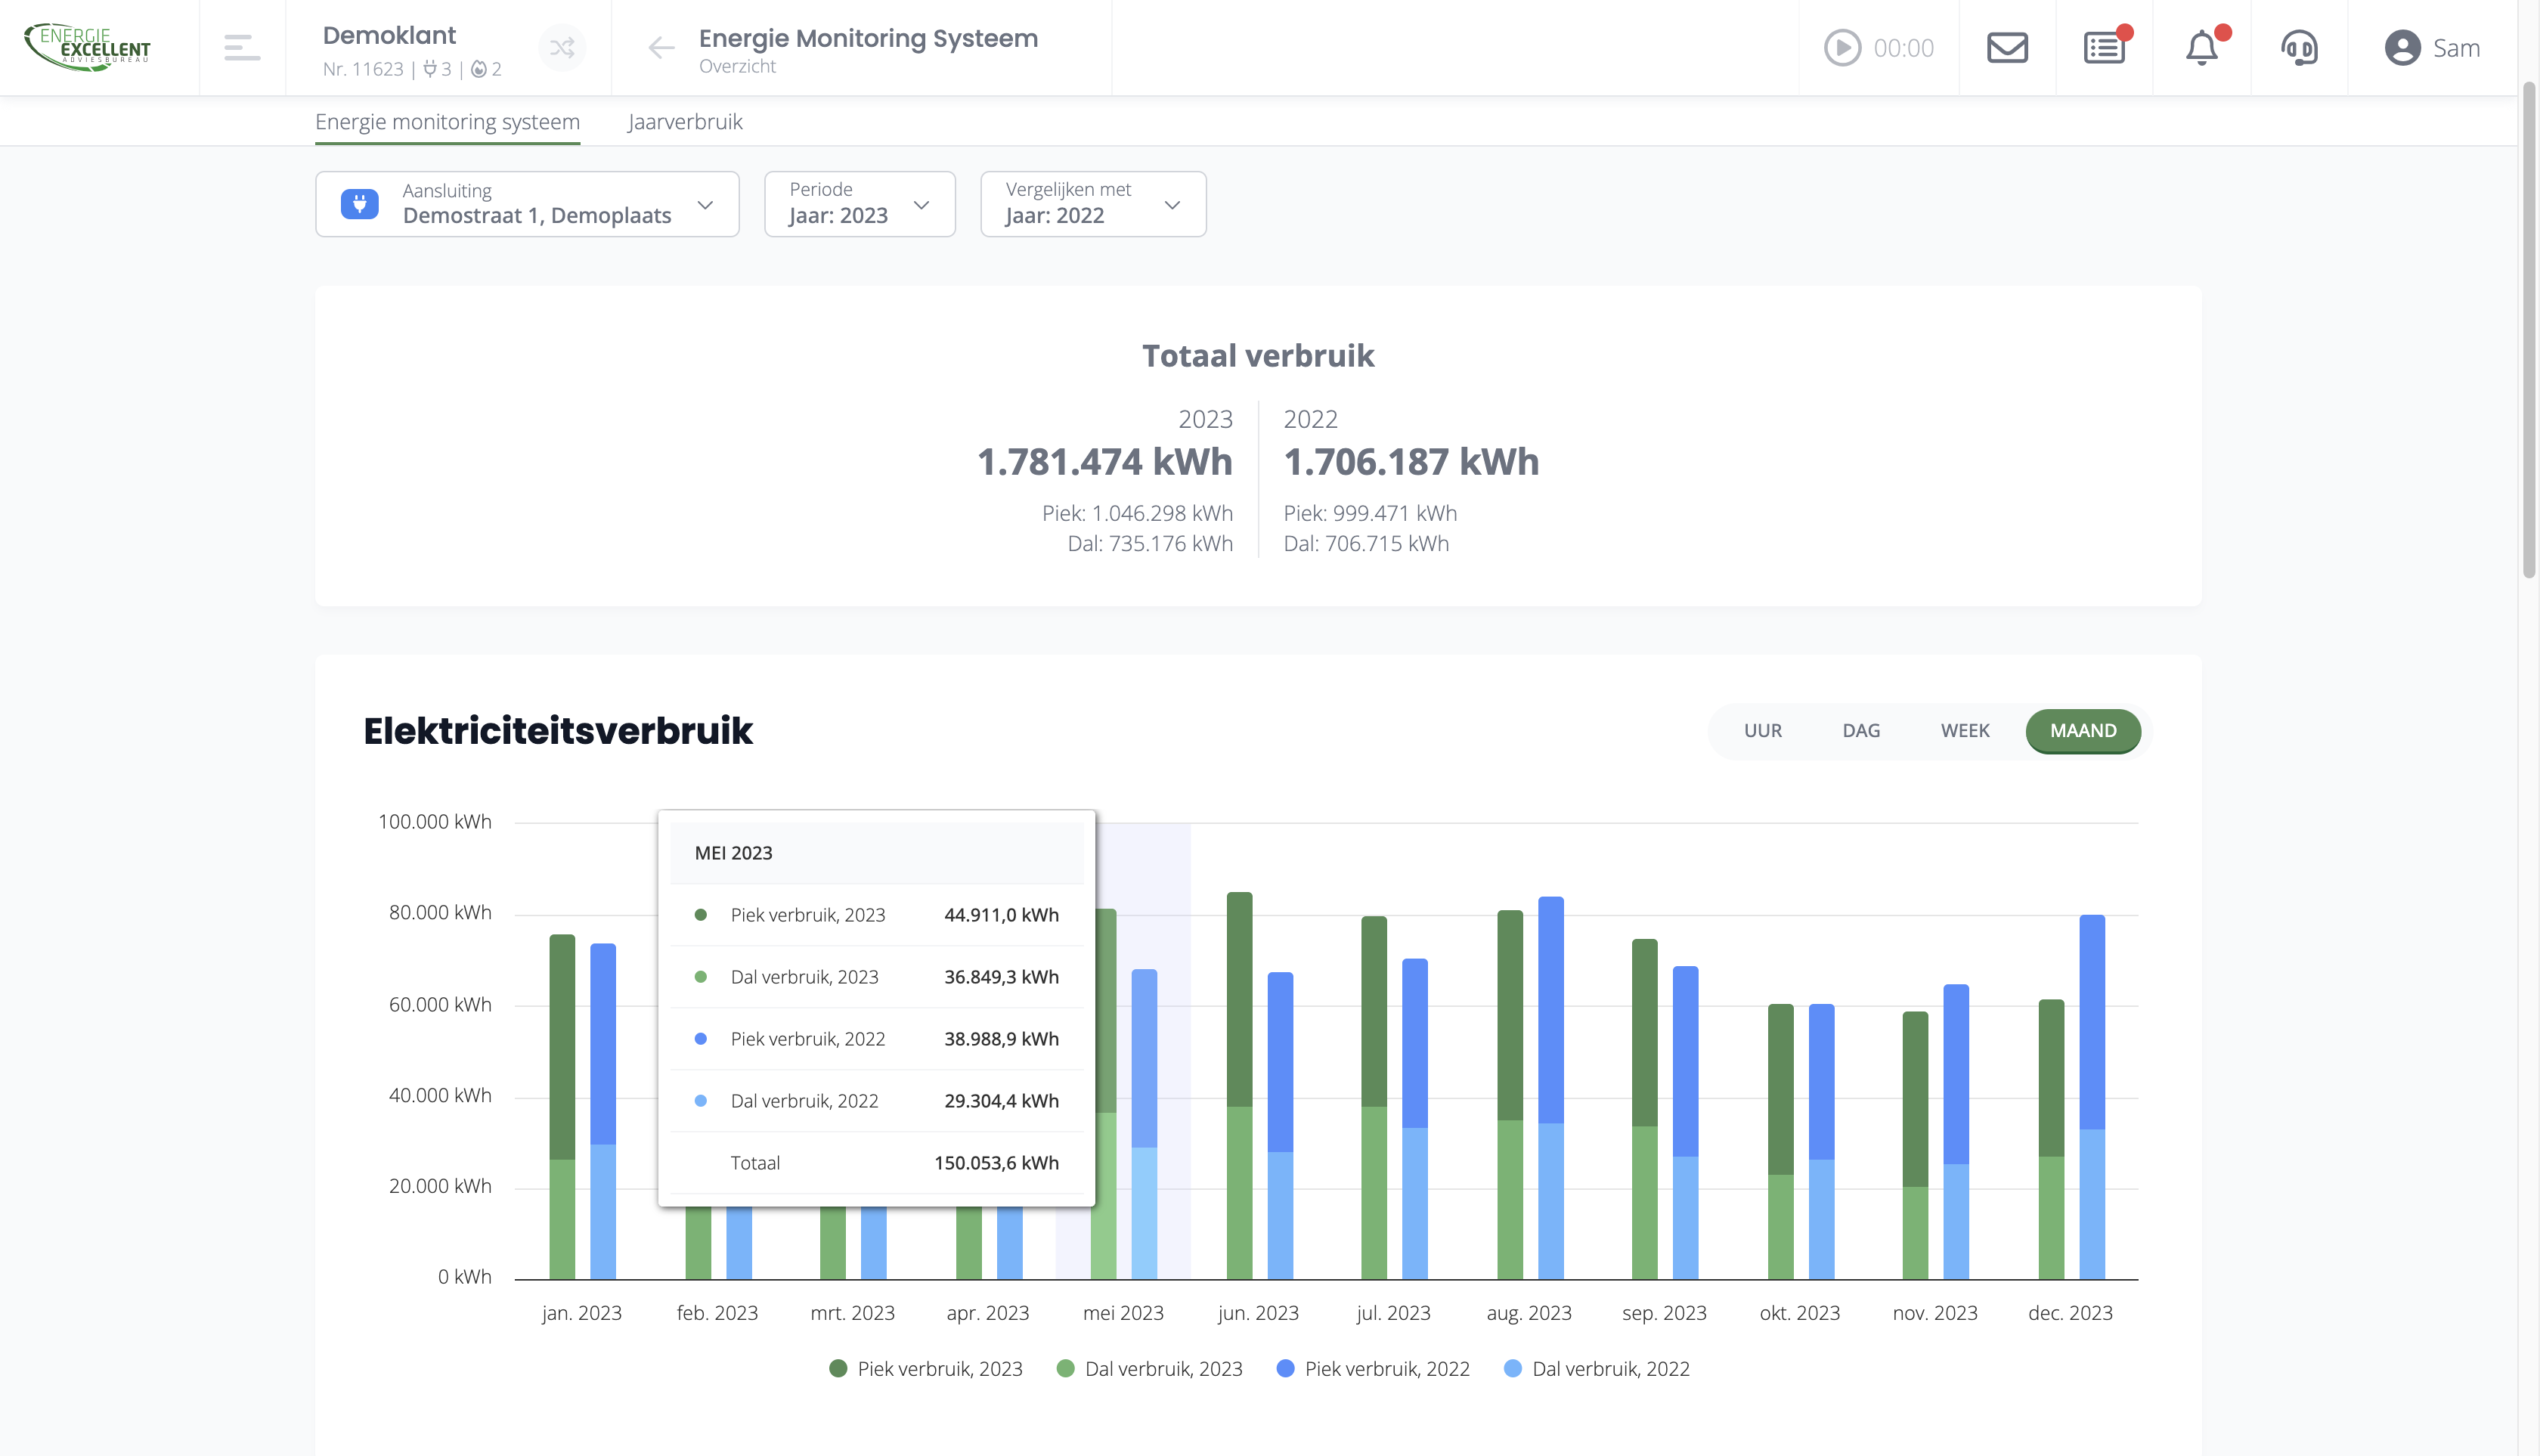2540x1456 pixels.
Task: Open the Sam user profile
Action: click(2432, 48)
